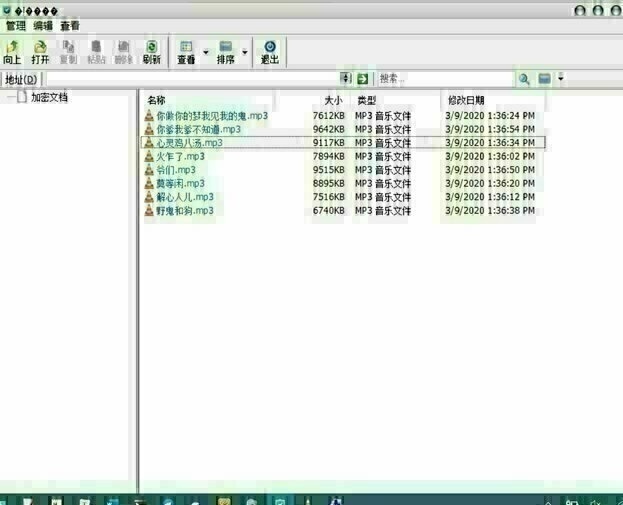Click the size cell 7612KB
The image size is (623, 505).
[x=329, y=116]
